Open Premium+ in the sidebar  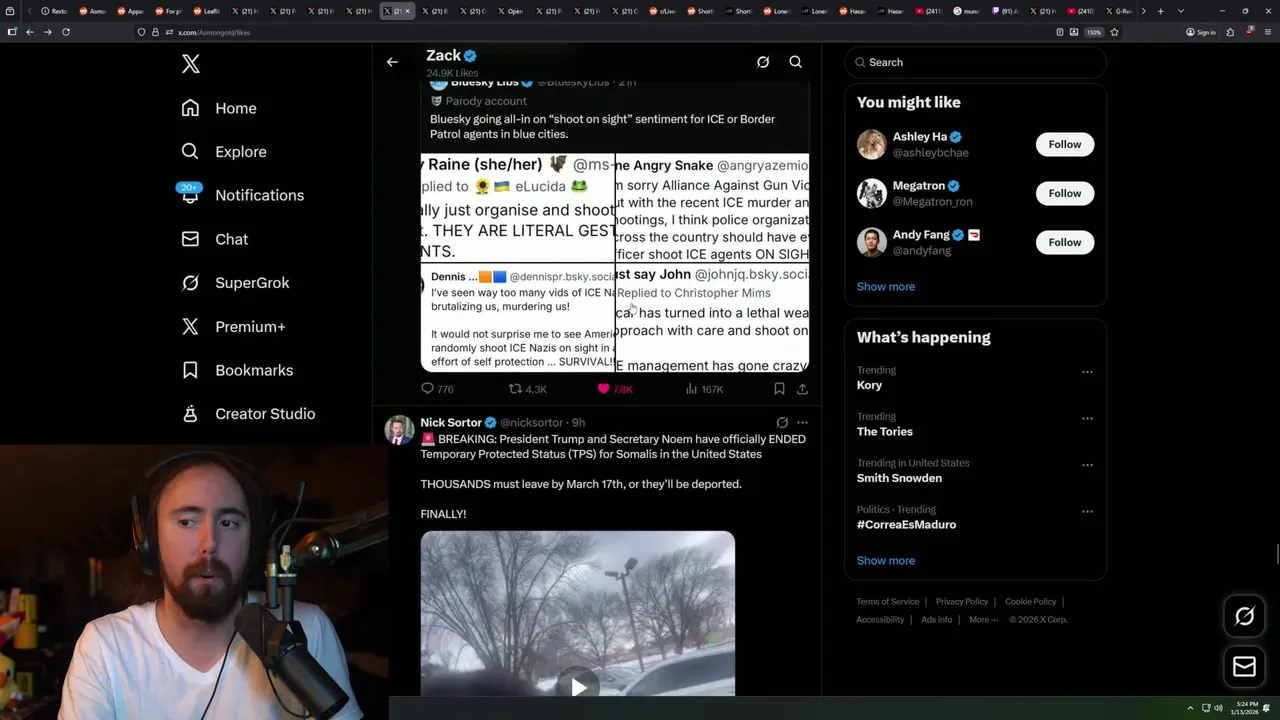tap(233, 326)
